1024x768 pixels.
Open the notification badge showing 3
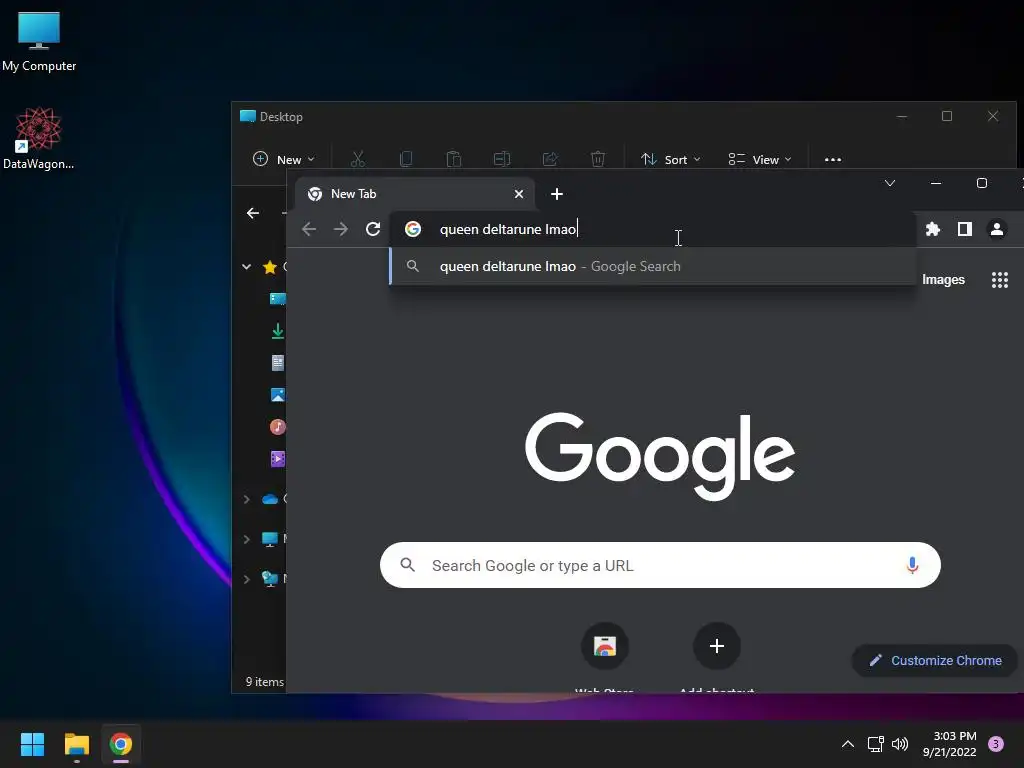(996, 744)
